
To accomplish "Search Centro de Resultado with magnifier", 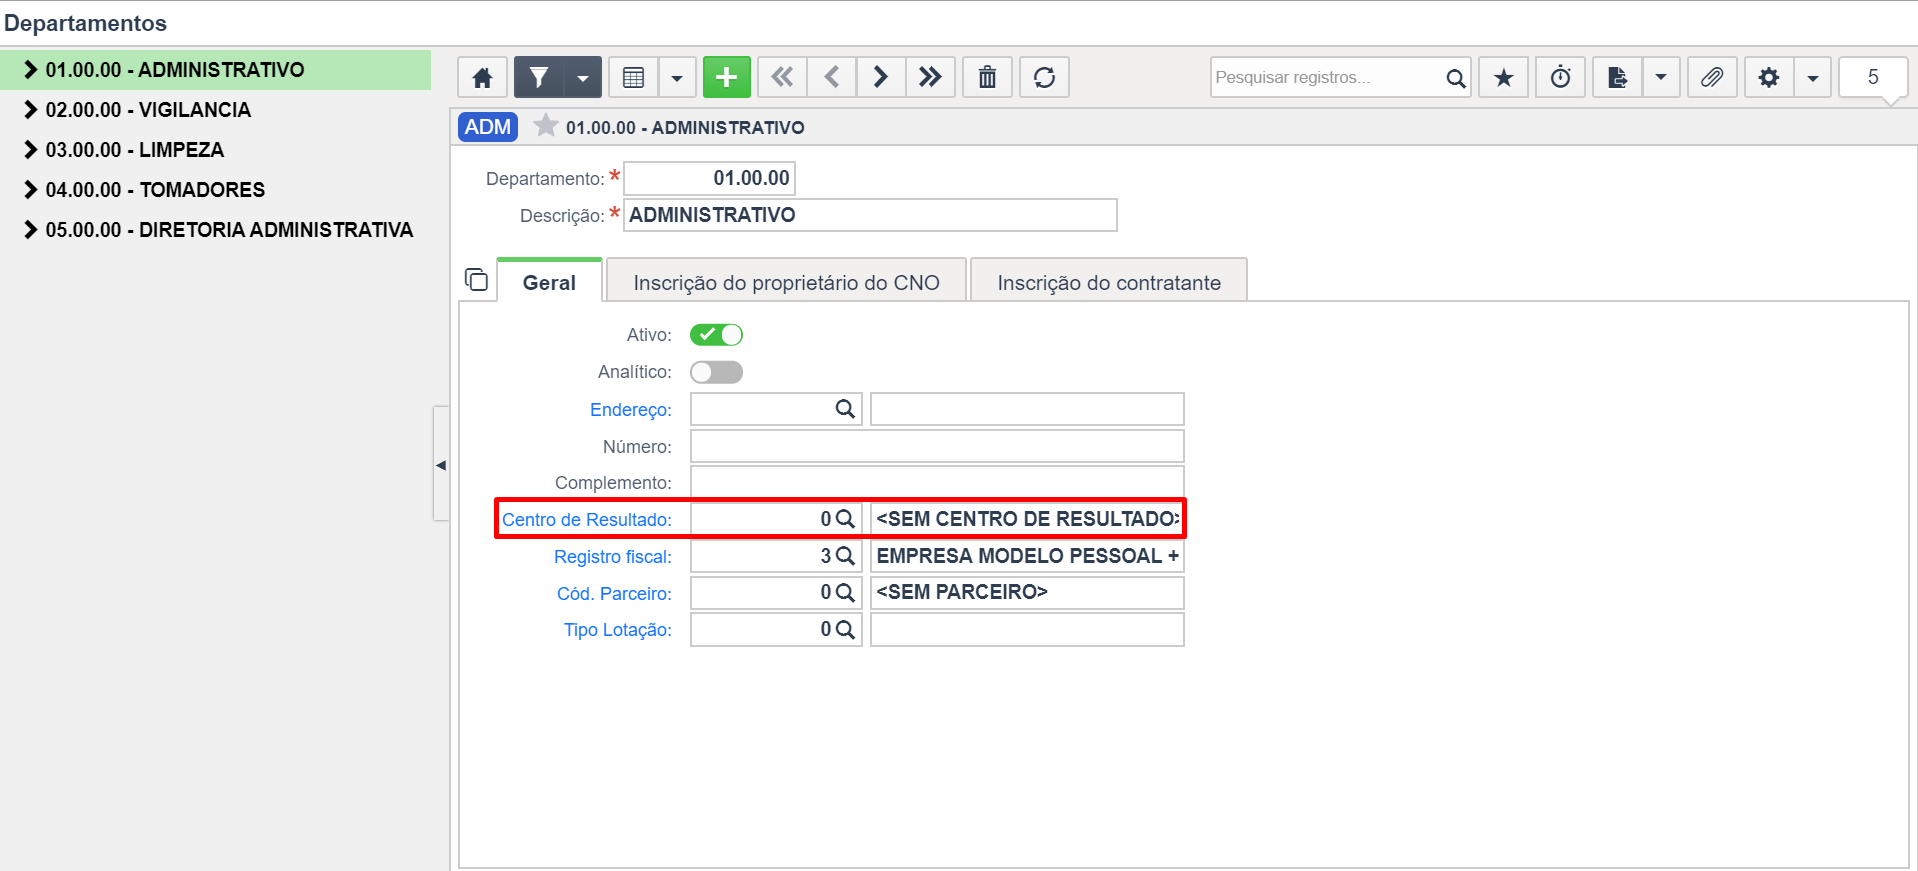I will click(x=845, y=519).
